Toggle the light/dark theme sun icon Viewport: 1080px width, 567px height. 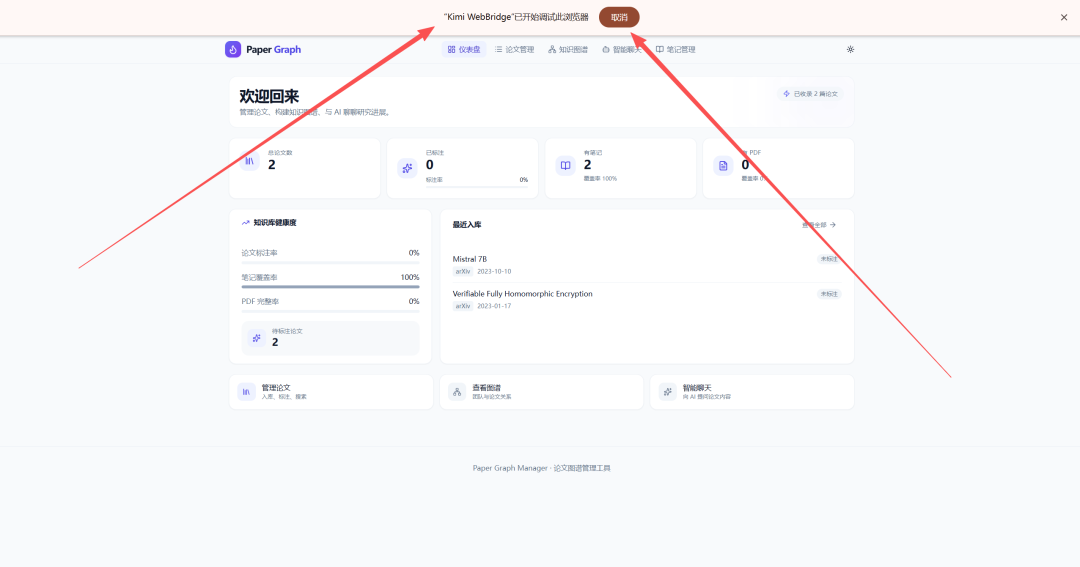850,49
